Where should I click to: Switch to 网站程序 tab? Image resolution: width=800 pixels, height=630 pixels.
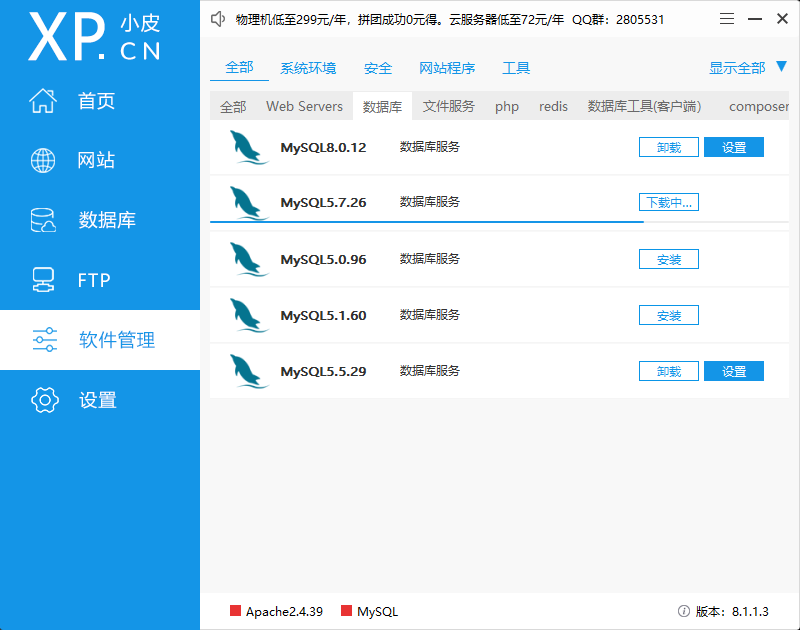click(x=447, y=68)
